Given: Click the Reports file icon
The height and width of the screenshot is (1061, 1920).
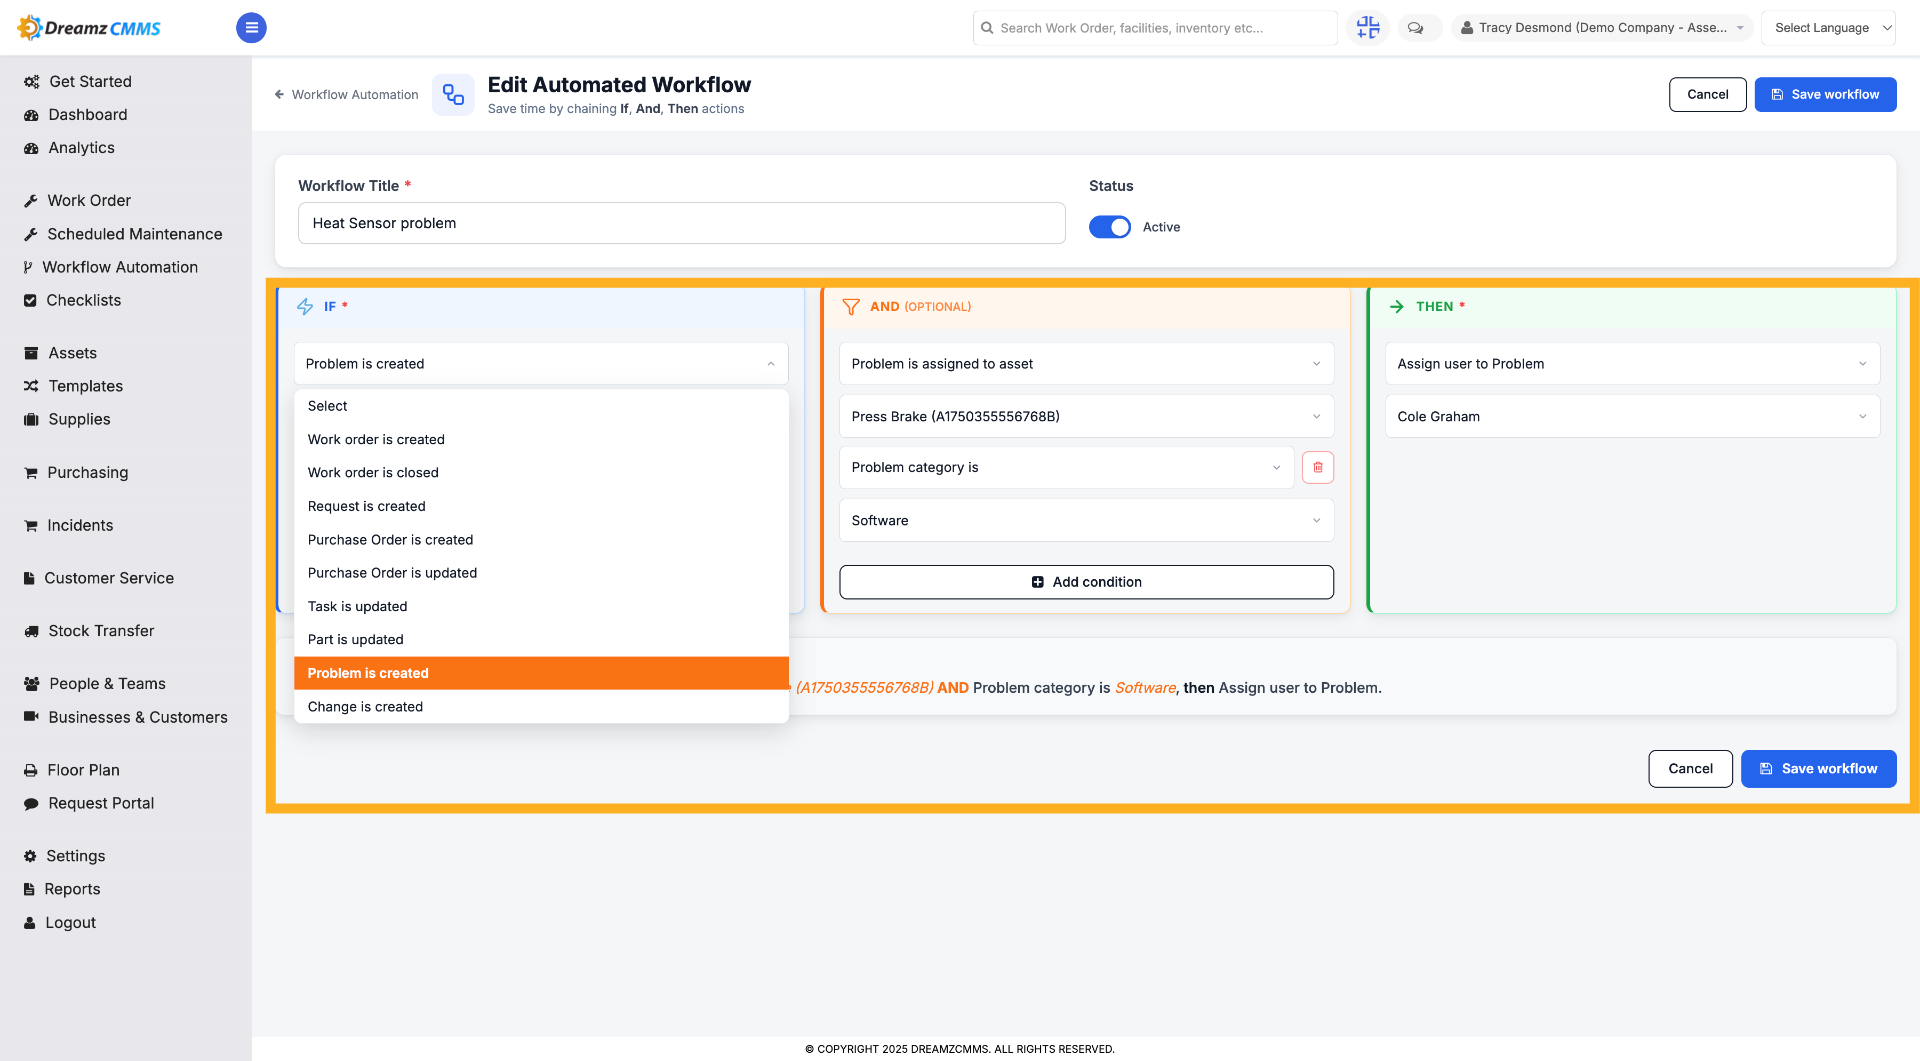Looking at the screenshot, I should pyautogui.click(x=29, y=889).
